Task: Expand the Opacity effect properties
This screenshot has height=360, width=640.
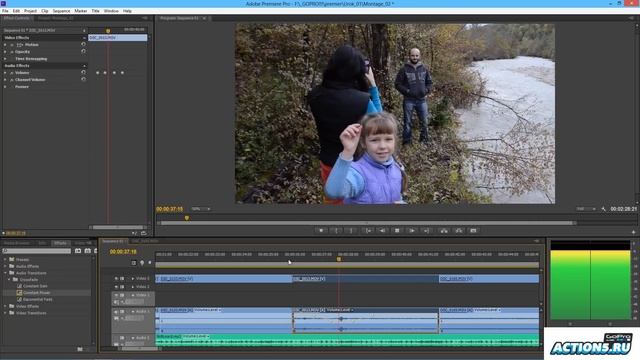Action: [5, 52]
